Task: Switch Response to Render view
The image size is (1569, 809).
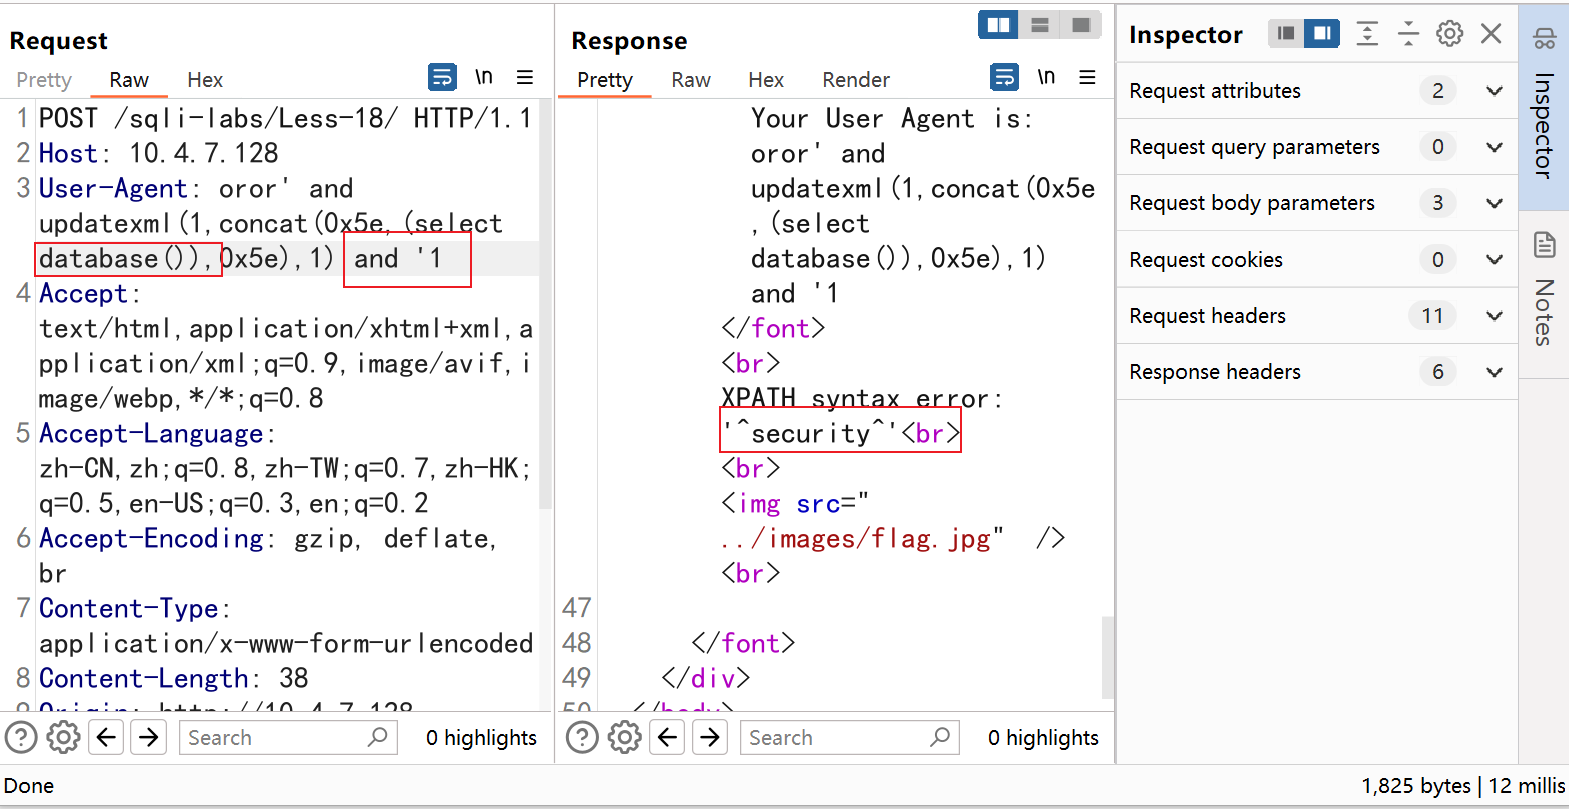Action: [856, 80]
